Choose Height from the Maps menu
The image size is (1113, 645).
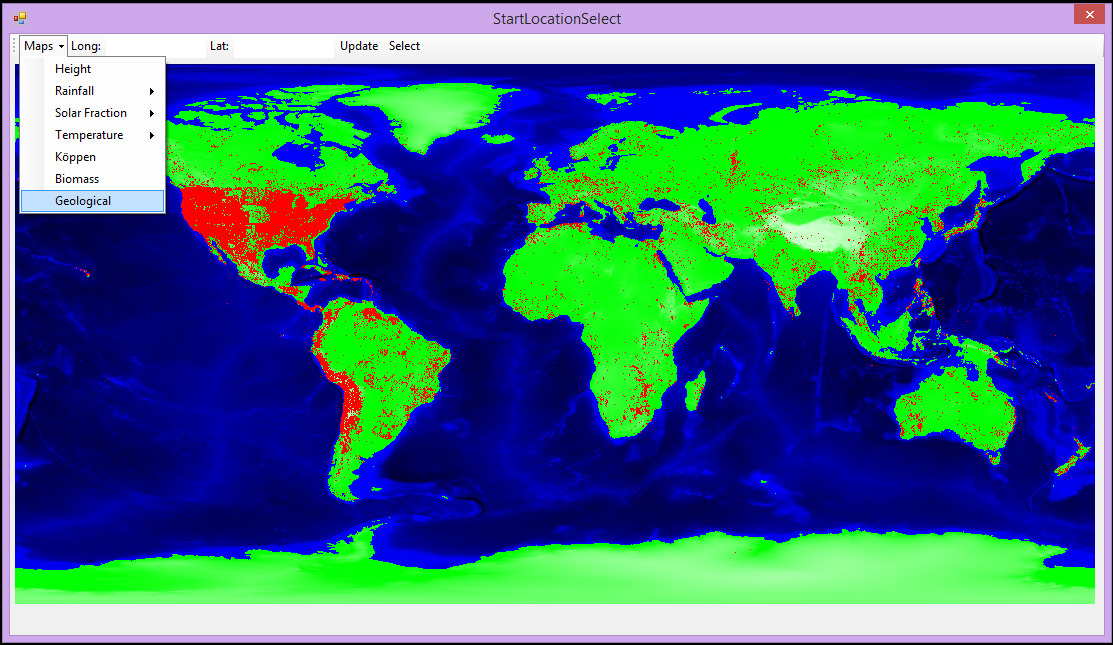pyautogui.click(x=73, y=69)
